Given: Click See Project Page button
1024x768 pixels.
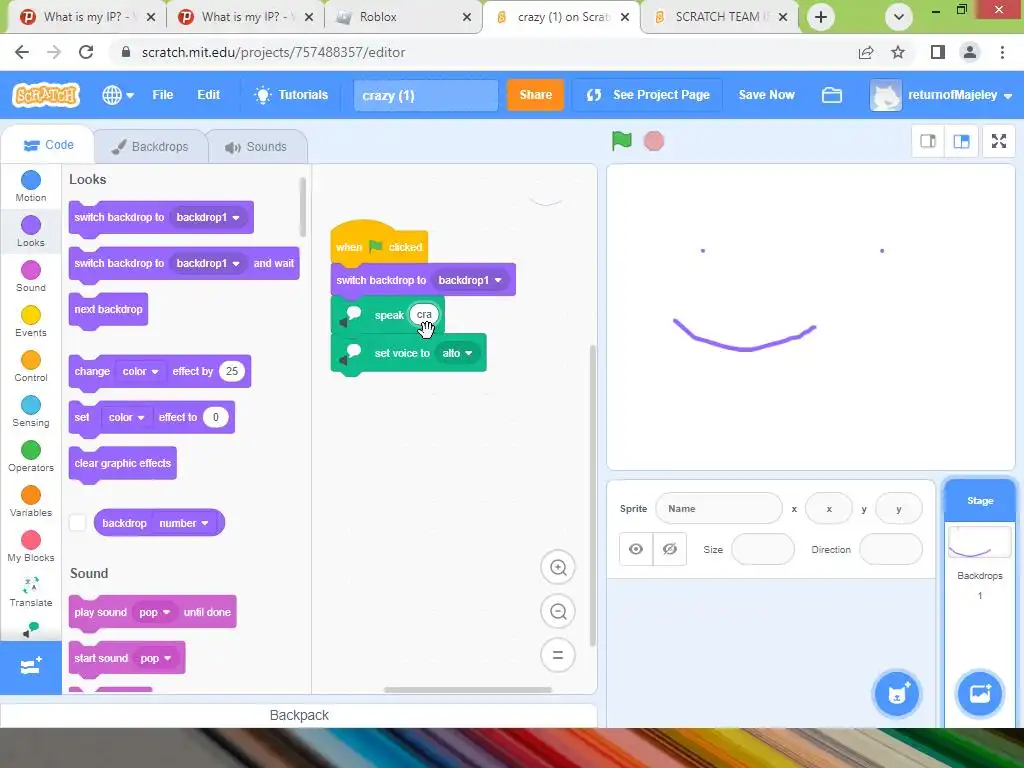Looking at the screenshot, I should pos(647,95).
